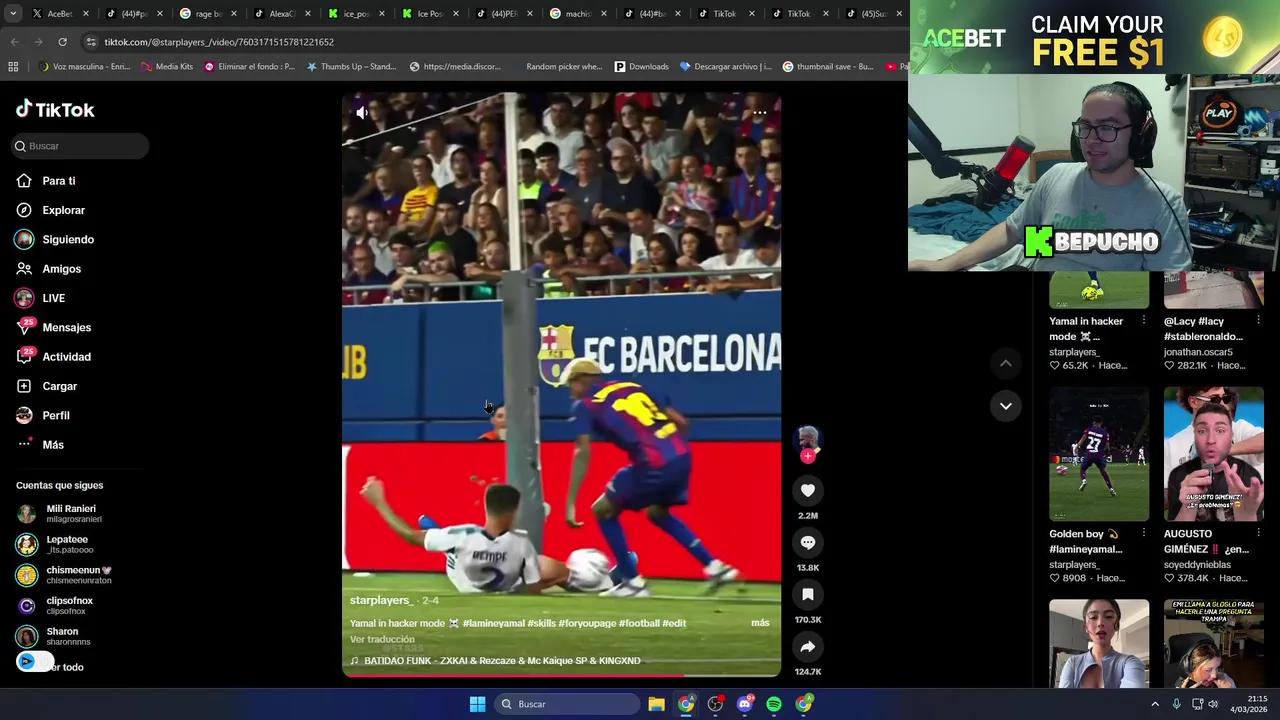Share the video using the arrow icon
The image size is (1280, 720).
pos(808,646)
